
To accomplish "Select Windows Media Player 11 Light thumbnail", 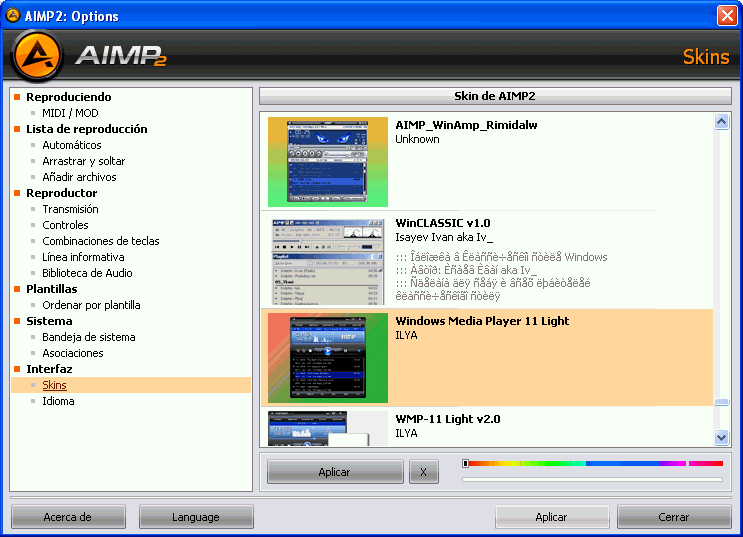I will coord(327,358).
